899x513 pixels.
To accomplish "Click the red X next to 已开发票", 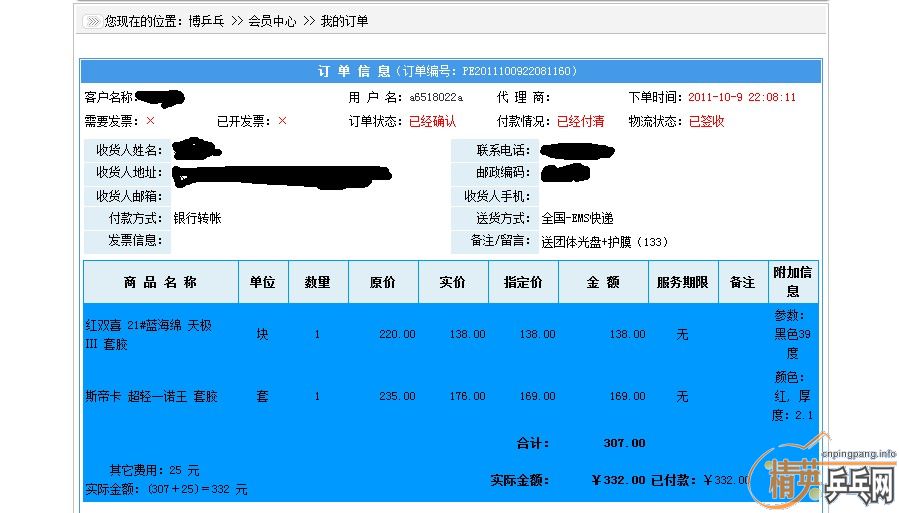I will point(282,120).
